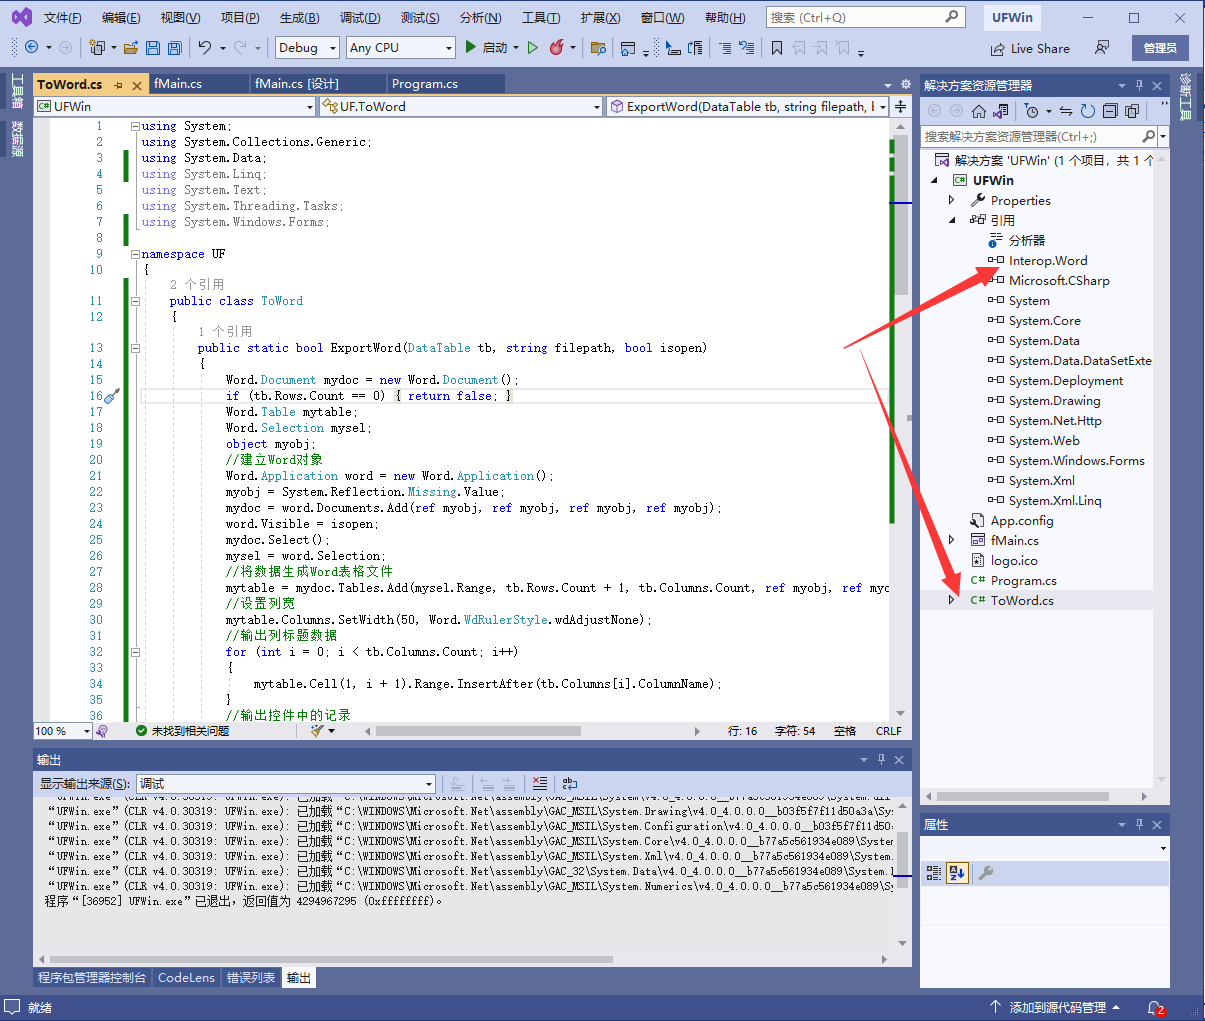Select App.config in Solution Explorer
Viewport: 1205px width, 1021px height.
[1022, 520]
